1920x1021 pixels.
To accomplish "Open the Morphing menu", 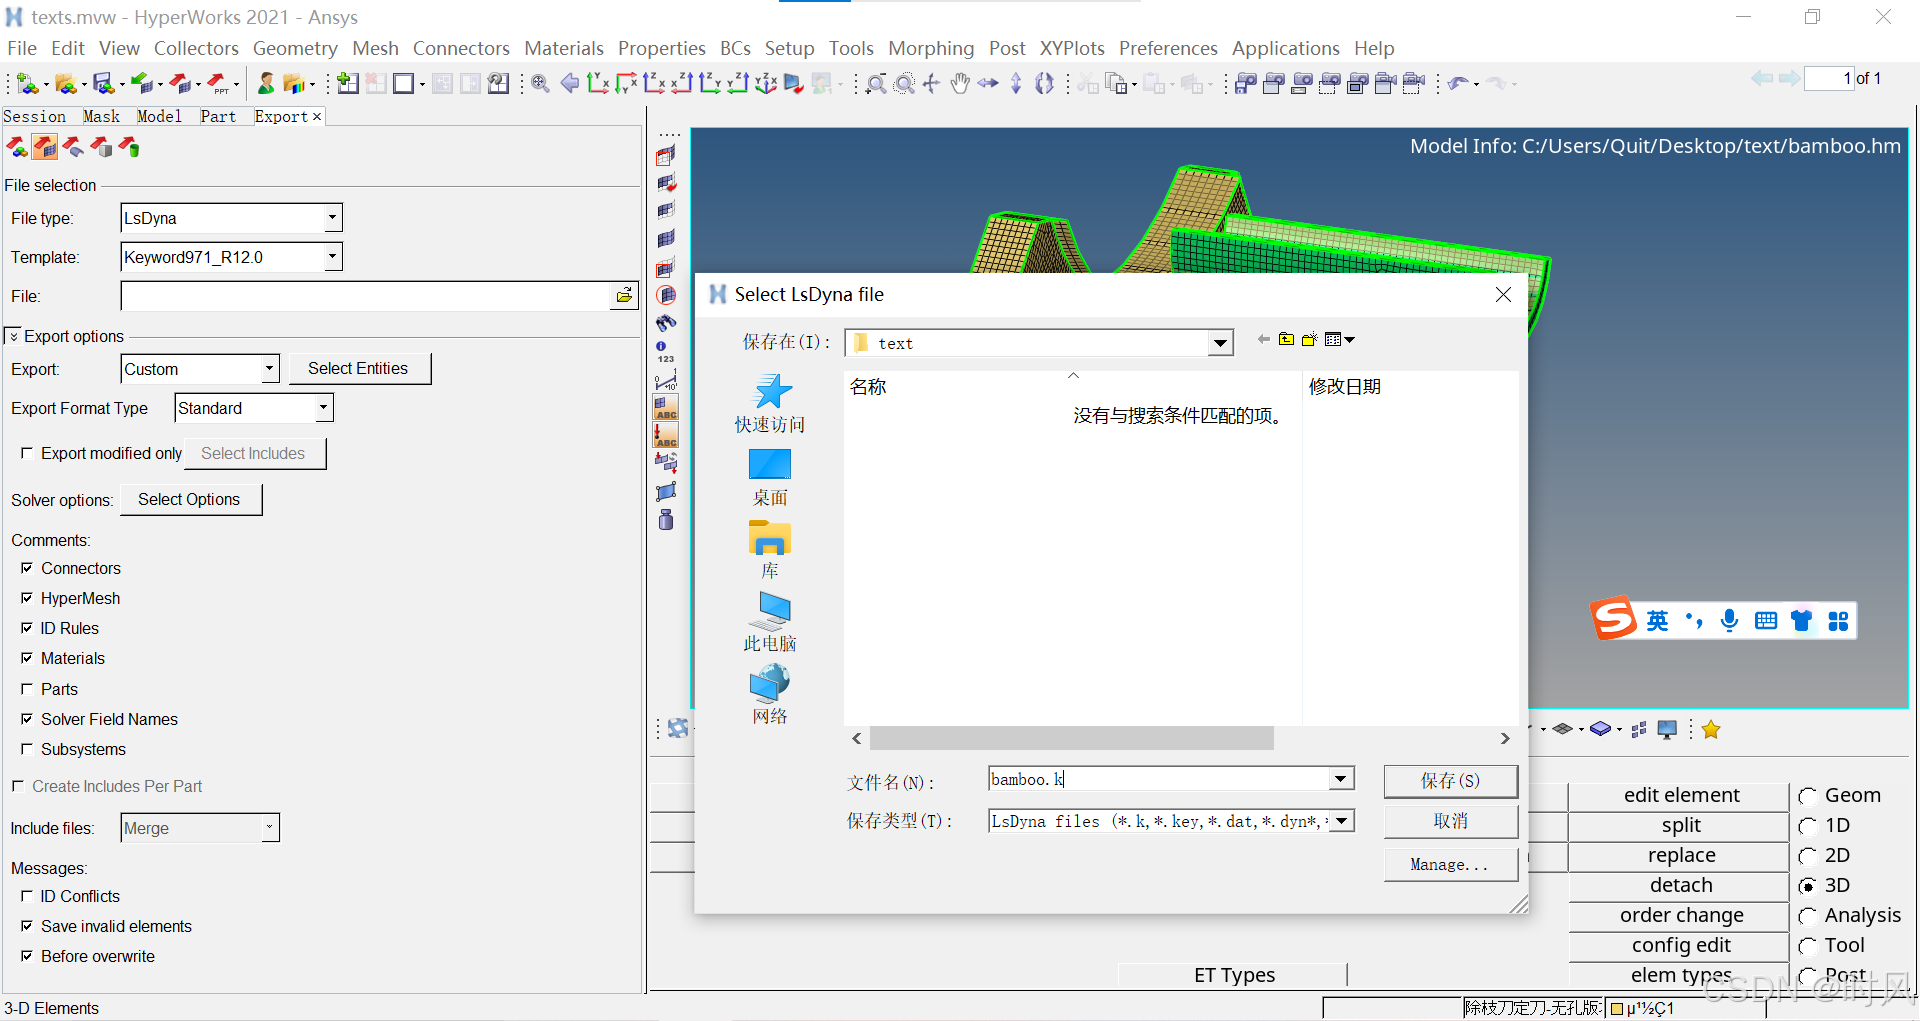I will pyautogui.click(x=931, y=48).
